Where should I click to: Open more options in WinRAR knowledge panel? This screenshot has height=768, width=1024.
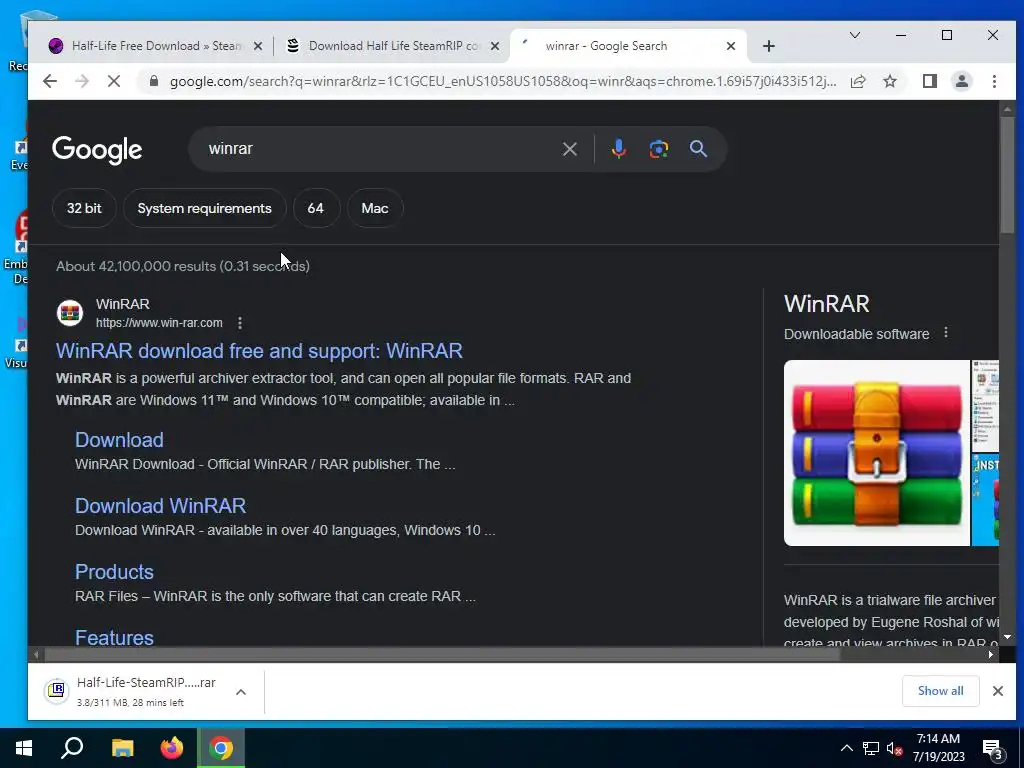pos(946,333)
